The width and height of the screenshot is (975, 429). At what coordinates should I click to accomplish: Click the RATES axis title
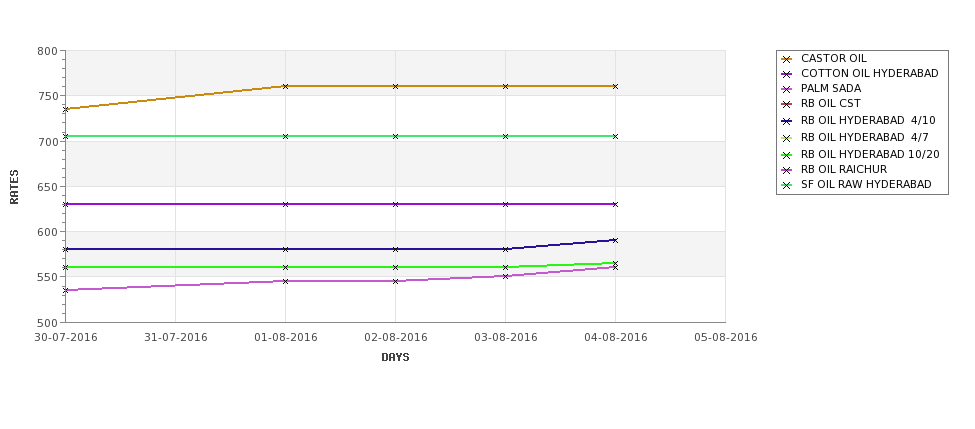point(14,187)
